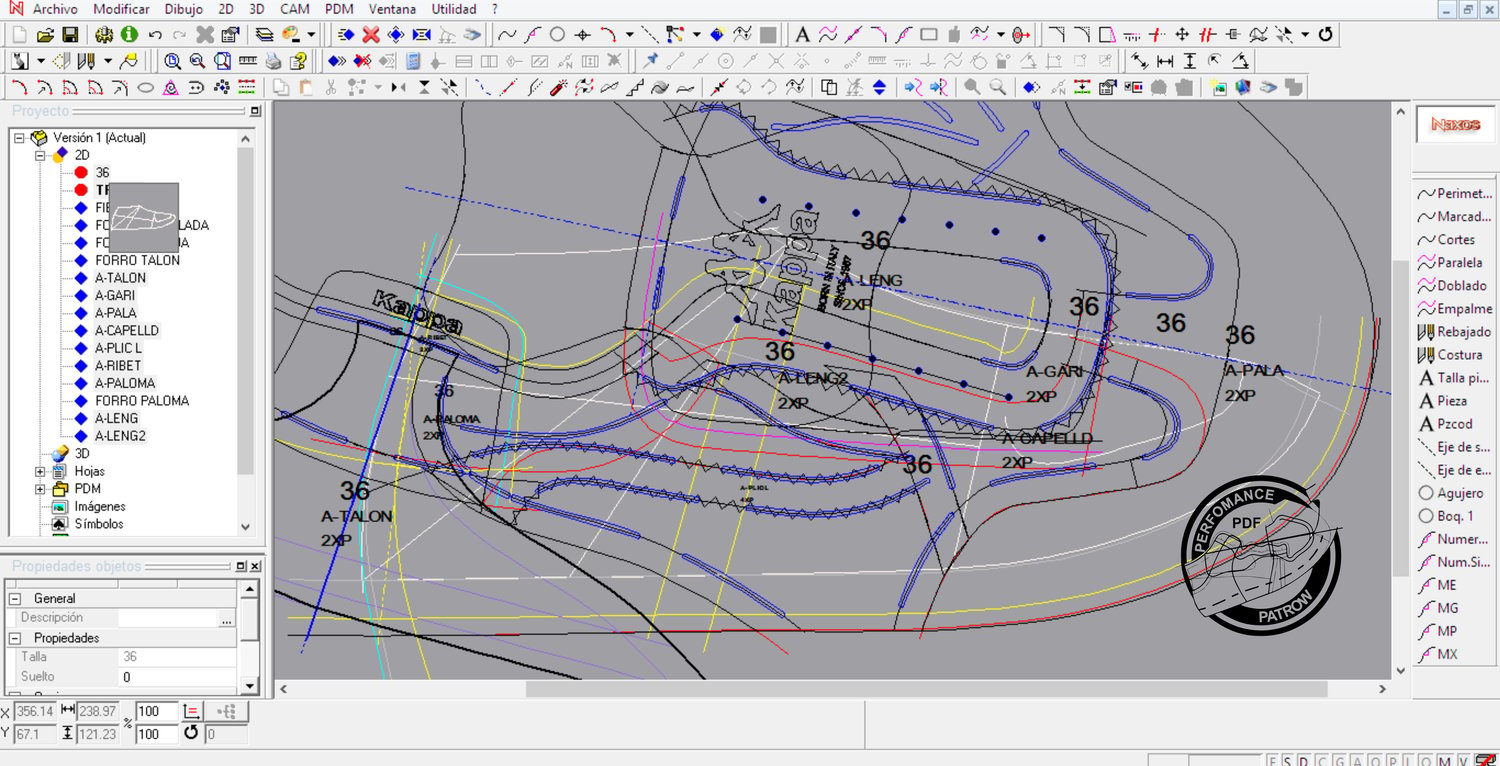Open the Utilidad menu

tap(454, 9)
